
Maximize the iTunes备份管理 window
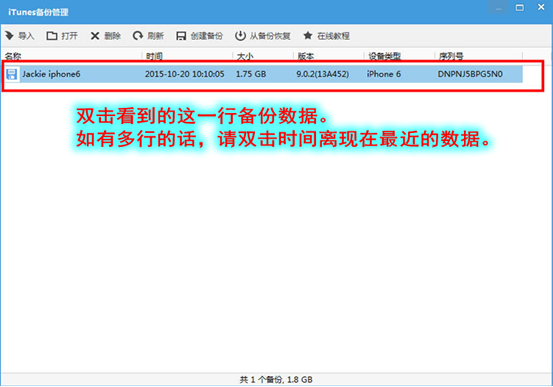point(519,7)
